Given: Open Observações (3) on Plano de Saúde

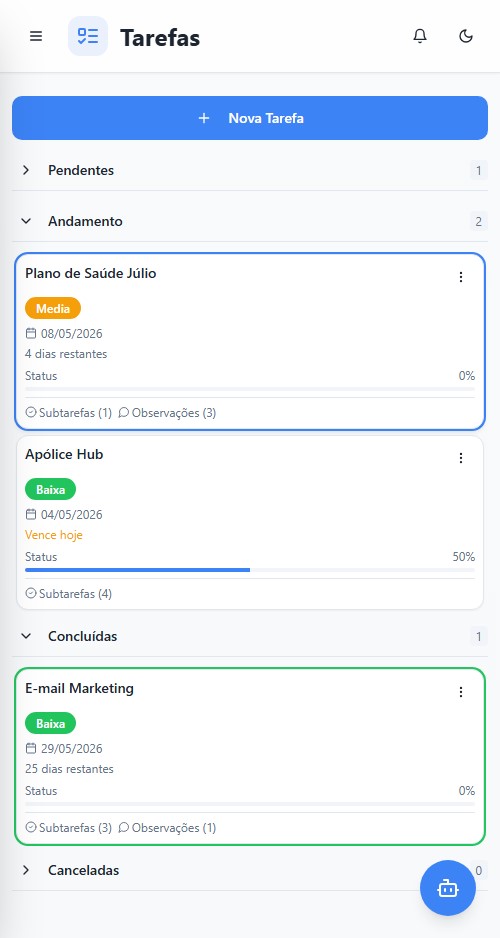Looking at the screenshot, I should tap(167, 413).
